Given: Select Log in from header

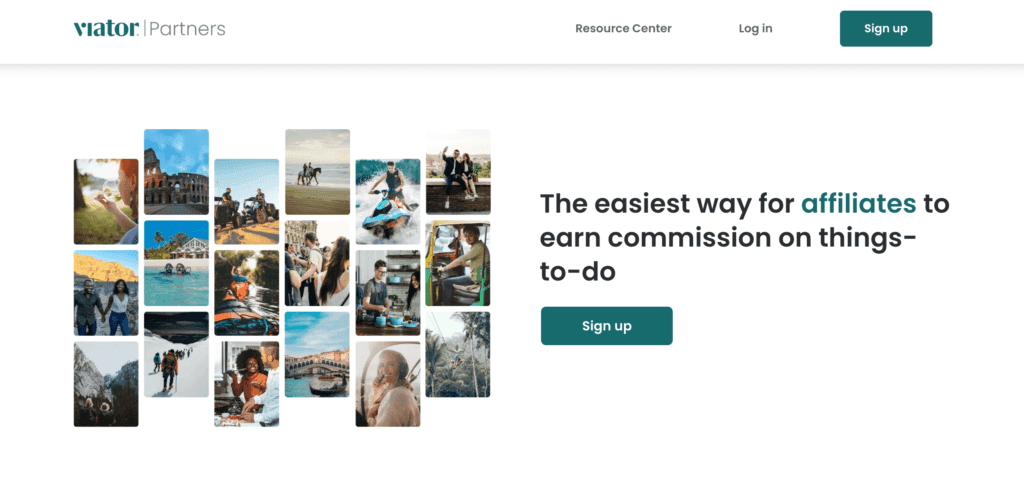Looking at the screenshot, I should (x=756, y=28).
